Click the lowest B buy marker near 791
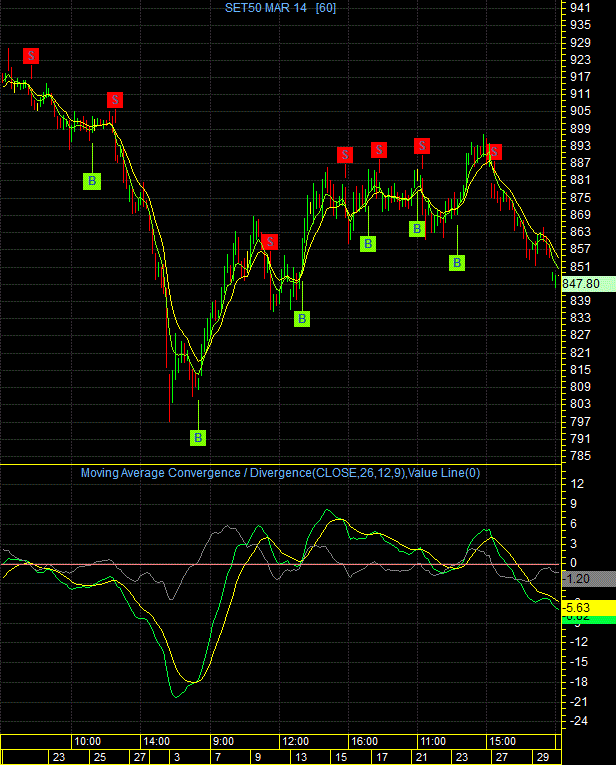Image resolution: width=616 pixels, height=765 pixels. 198,438
